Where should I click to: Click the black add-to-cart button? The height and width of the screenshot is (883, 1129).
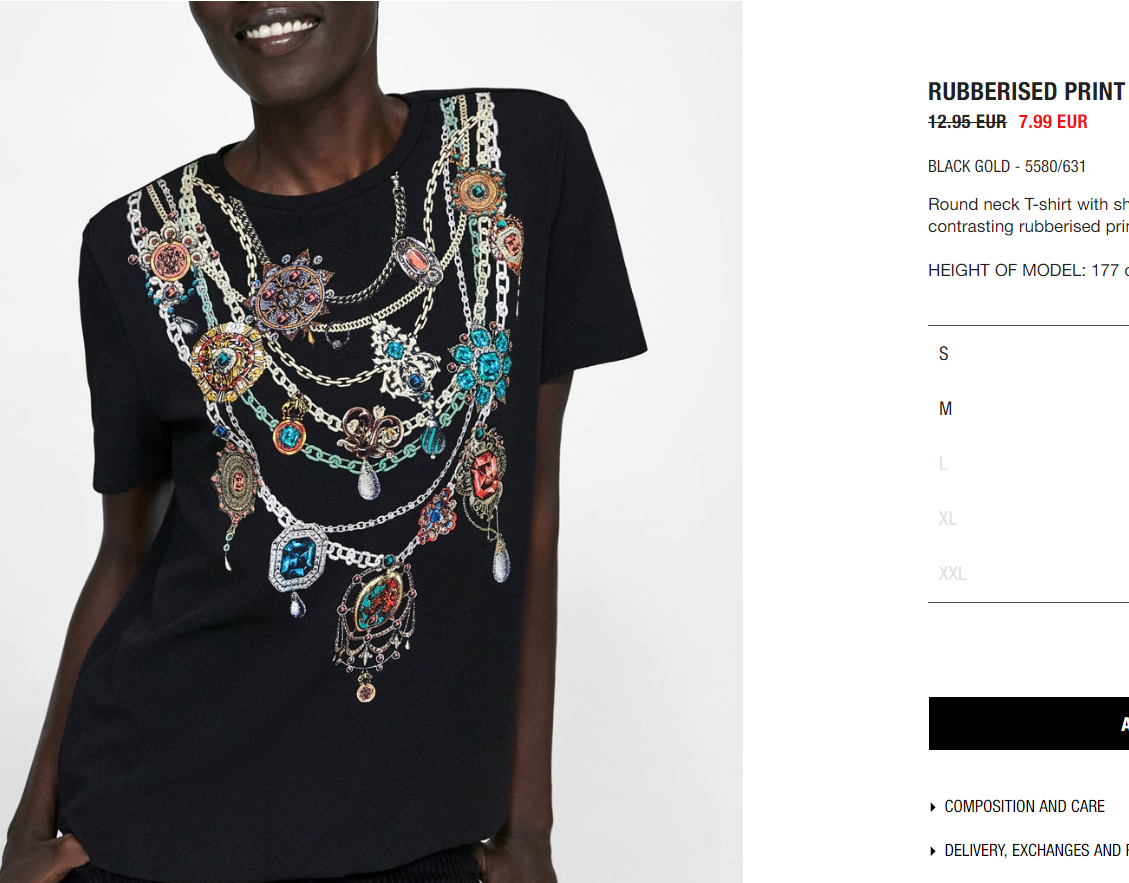point(1029,724)
